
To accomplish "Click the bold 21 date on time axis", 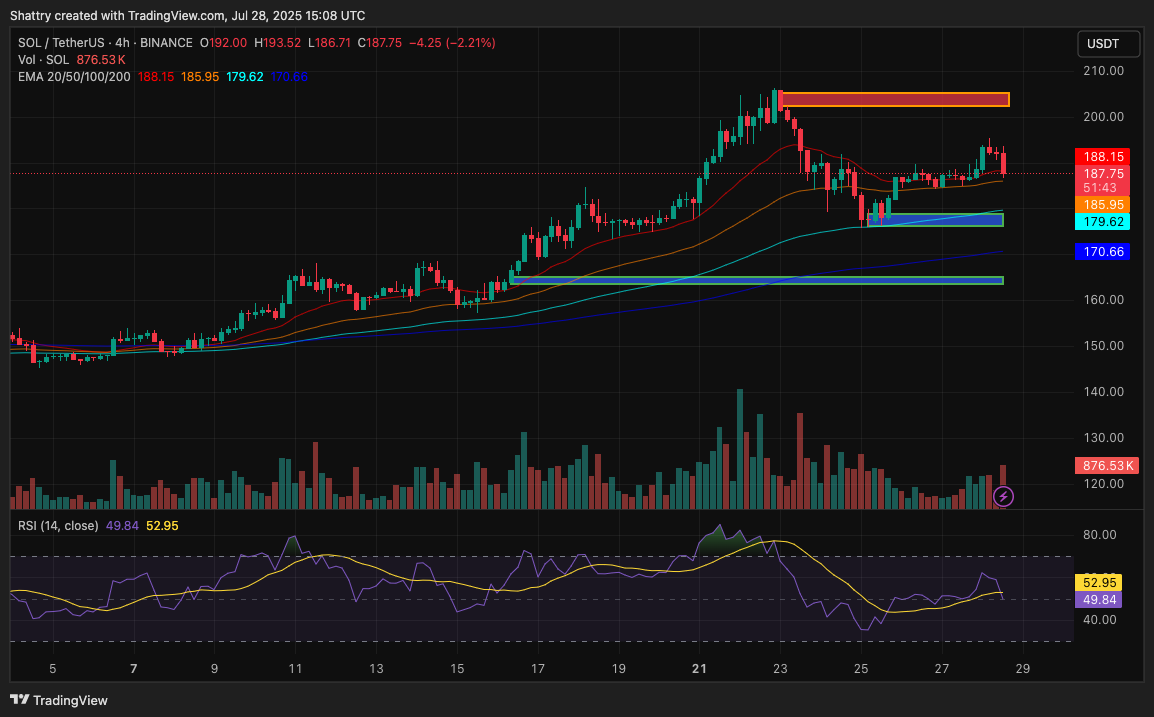I will point(700,668).
